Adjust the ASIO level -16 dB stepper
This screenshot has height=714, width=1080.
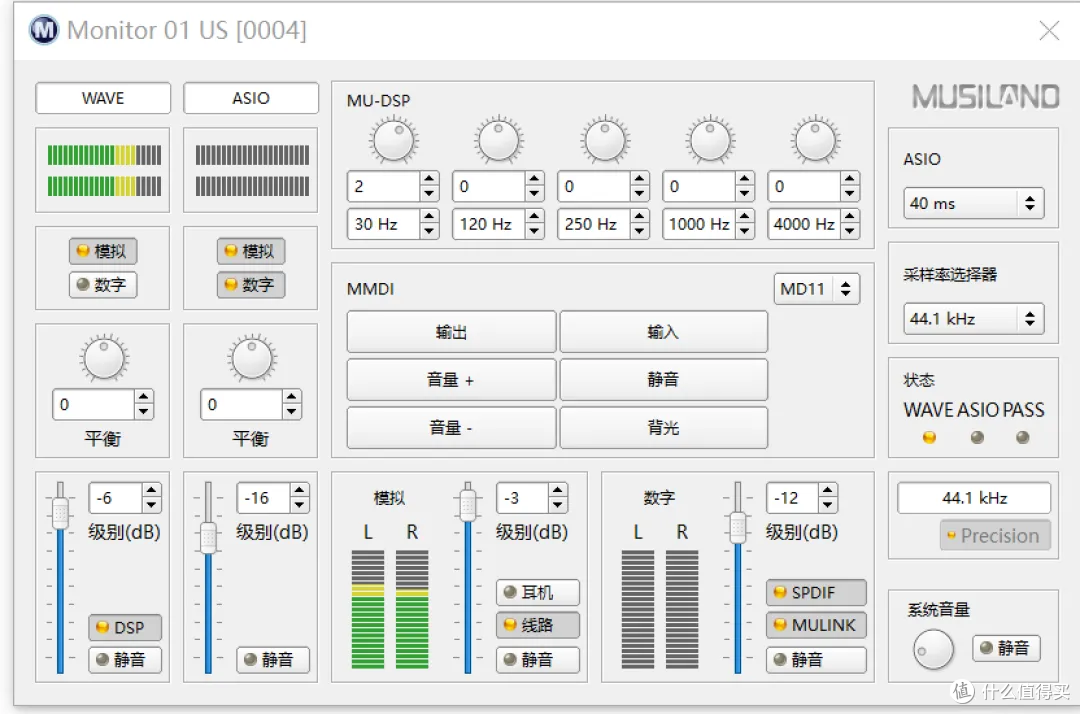coord(300,498)
